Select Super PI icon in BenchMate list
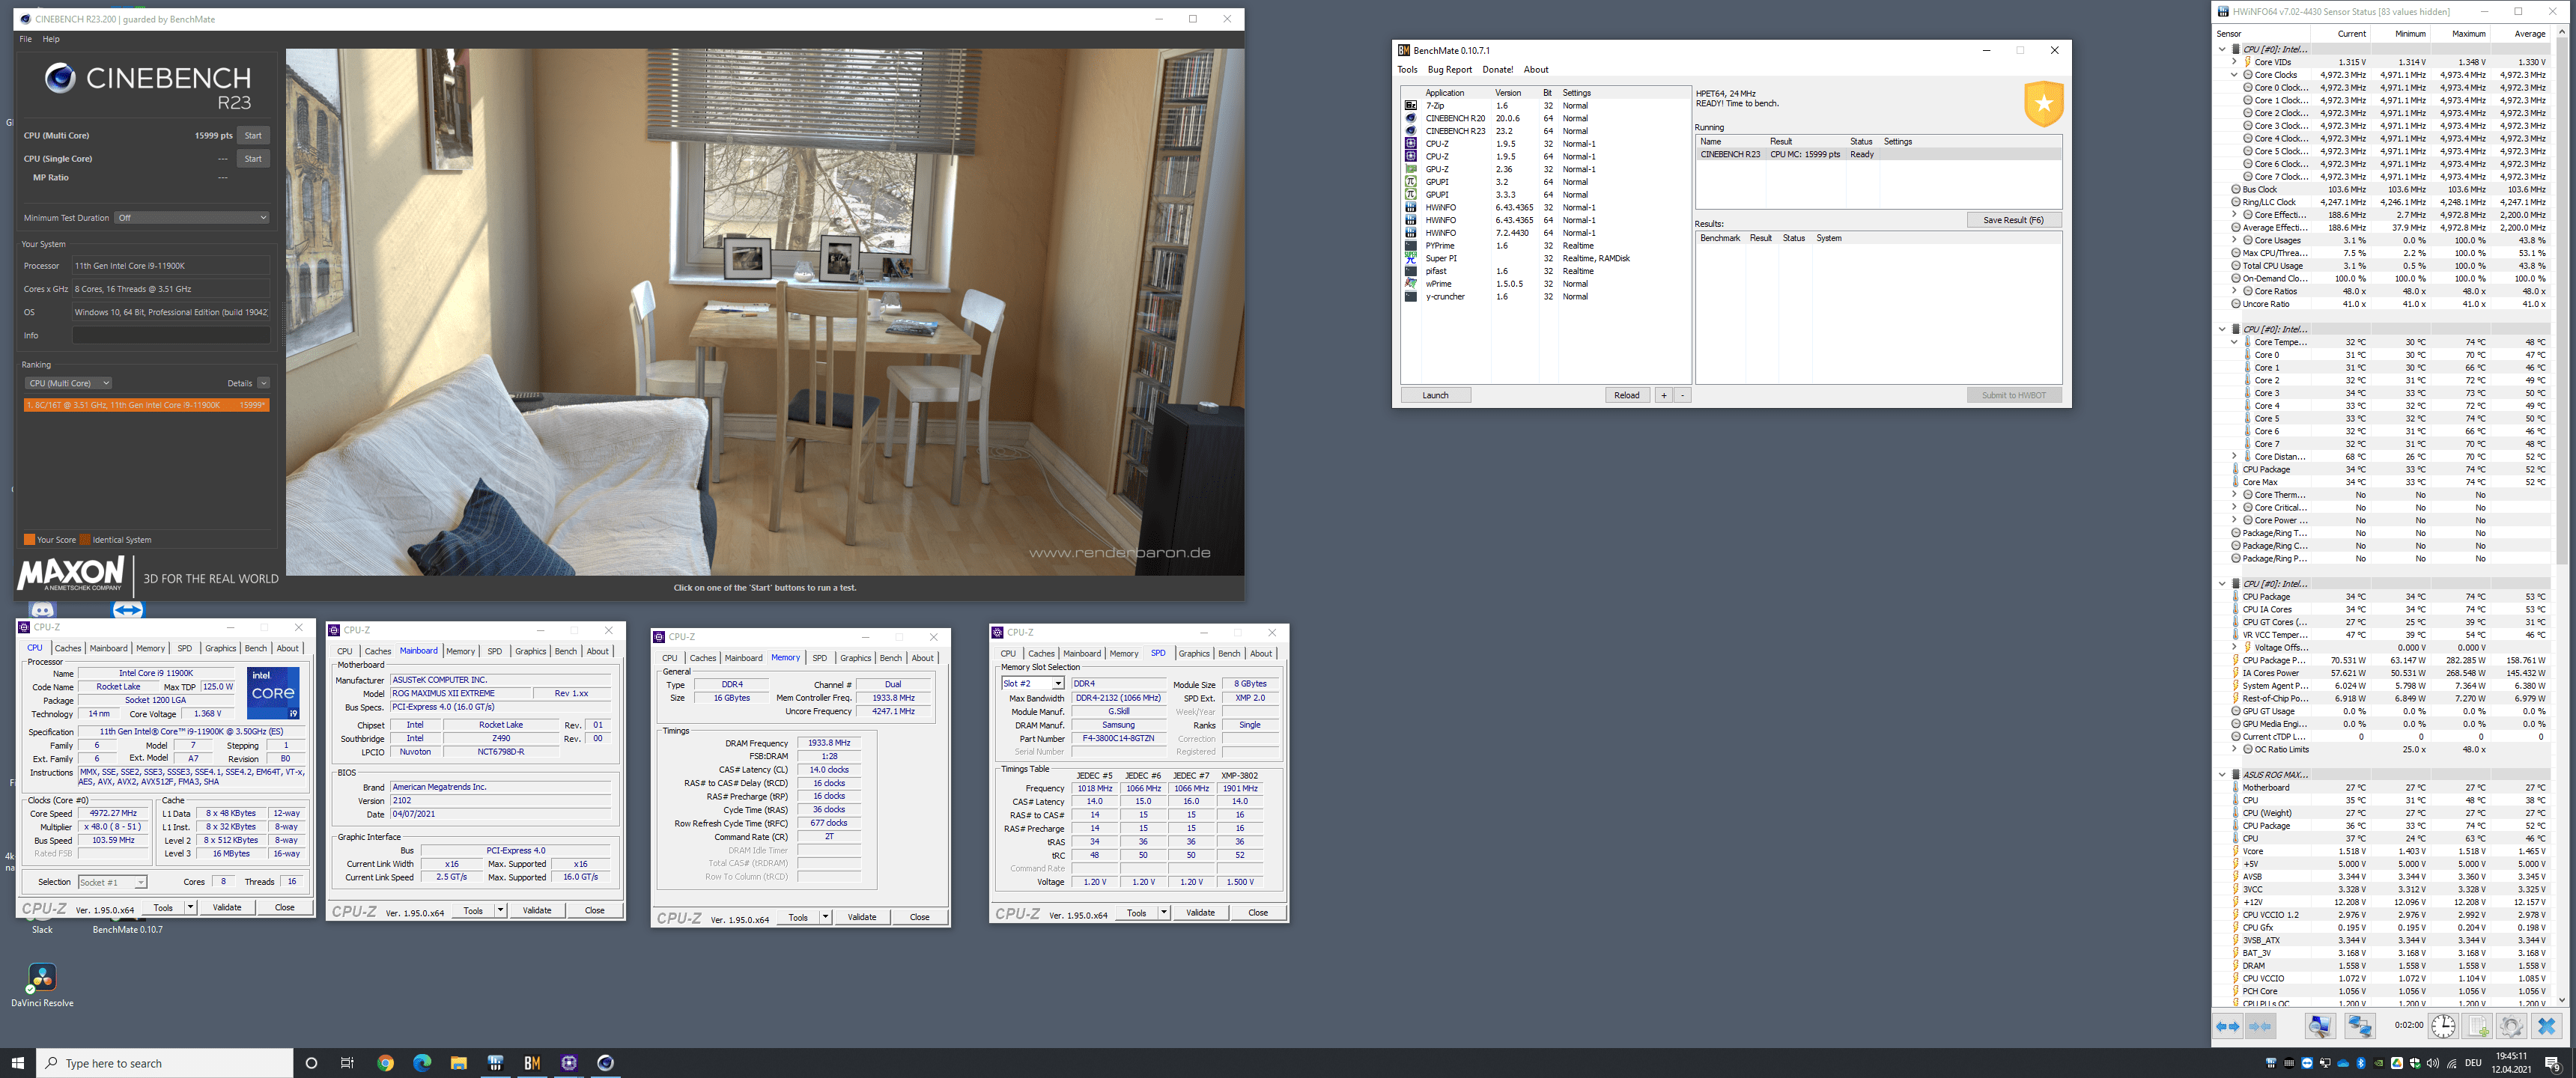 tap(1410, 258)
